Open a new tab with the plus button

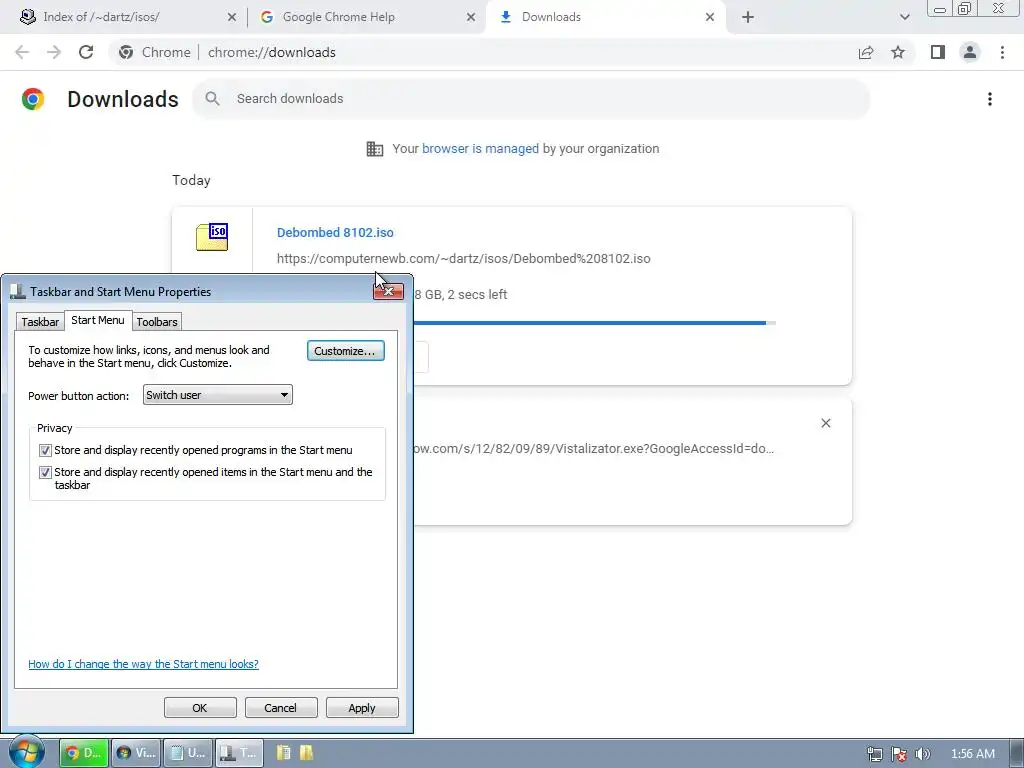[x=748, y=17]
